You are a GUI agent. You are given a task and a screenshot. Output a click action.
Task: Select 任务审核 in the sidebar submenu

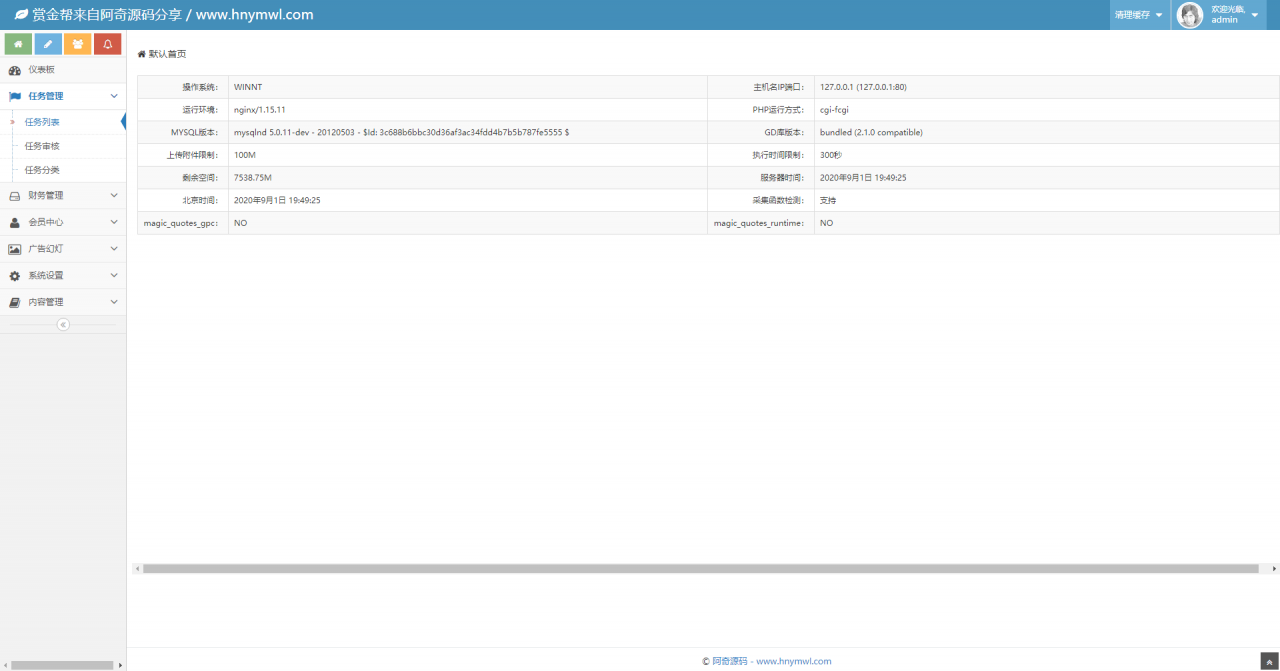(42, 146)
